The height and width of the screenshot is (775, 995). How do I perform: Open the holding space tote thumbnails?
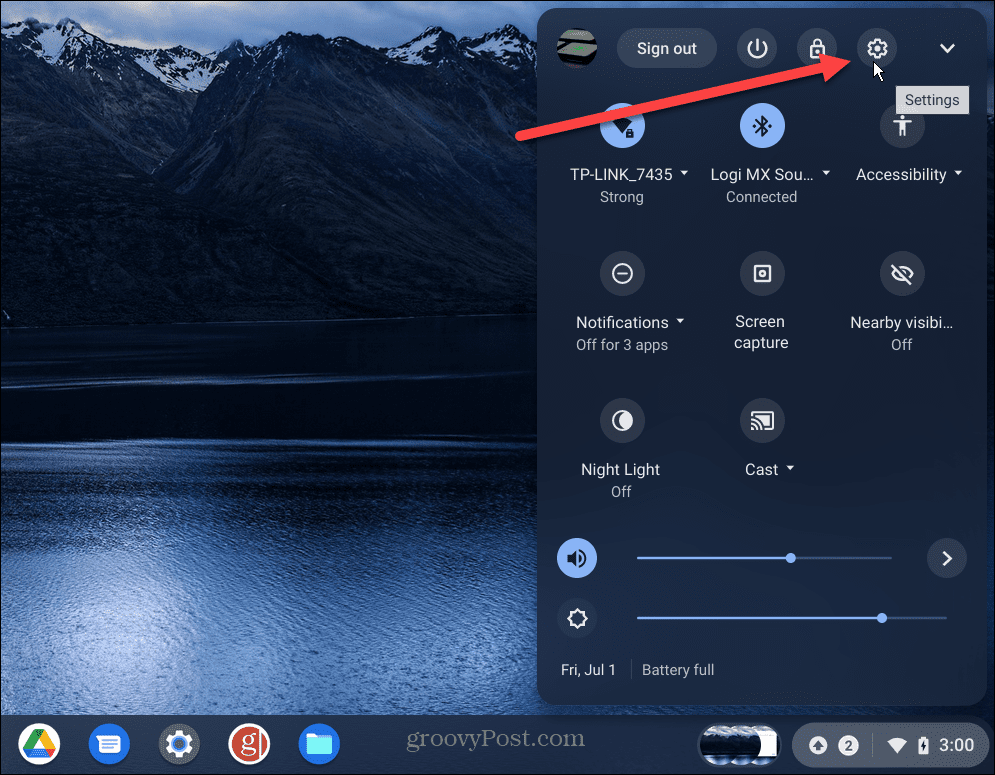click(x=739, y=745)
